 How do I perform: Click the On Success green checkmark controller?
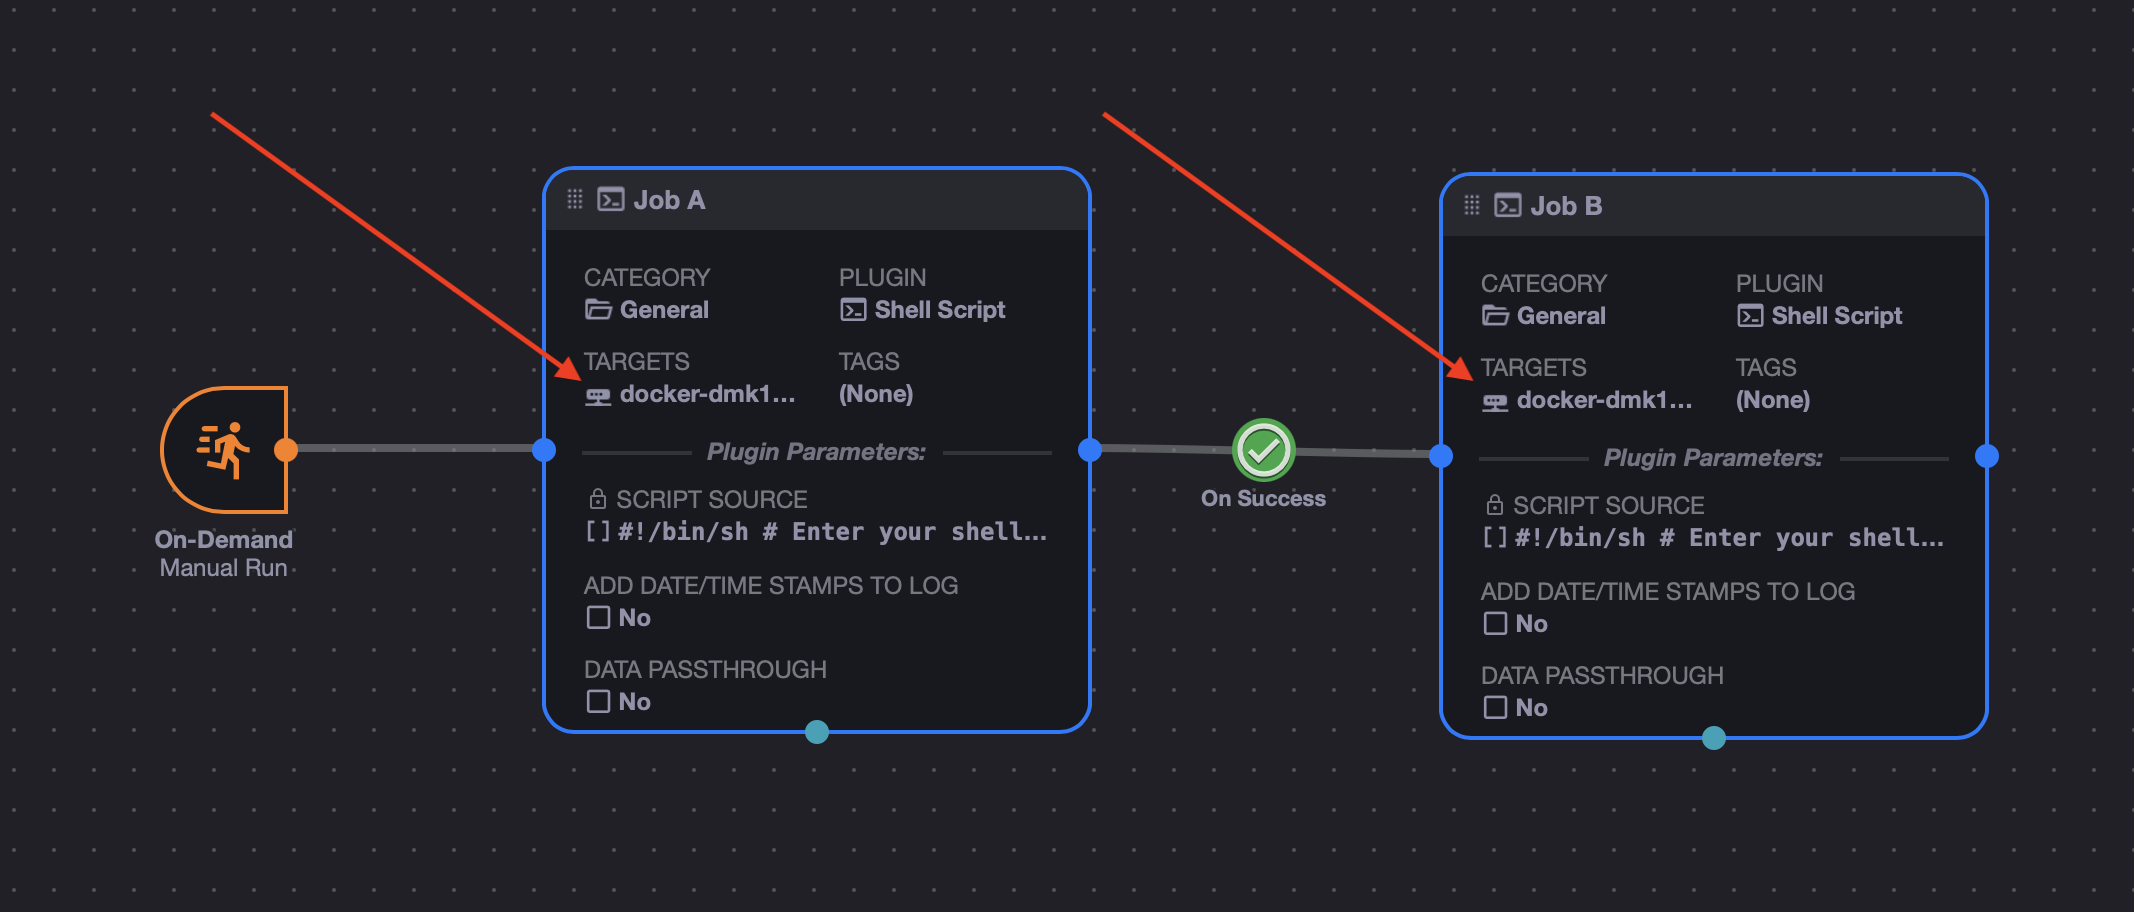(x=1264, y=450)
